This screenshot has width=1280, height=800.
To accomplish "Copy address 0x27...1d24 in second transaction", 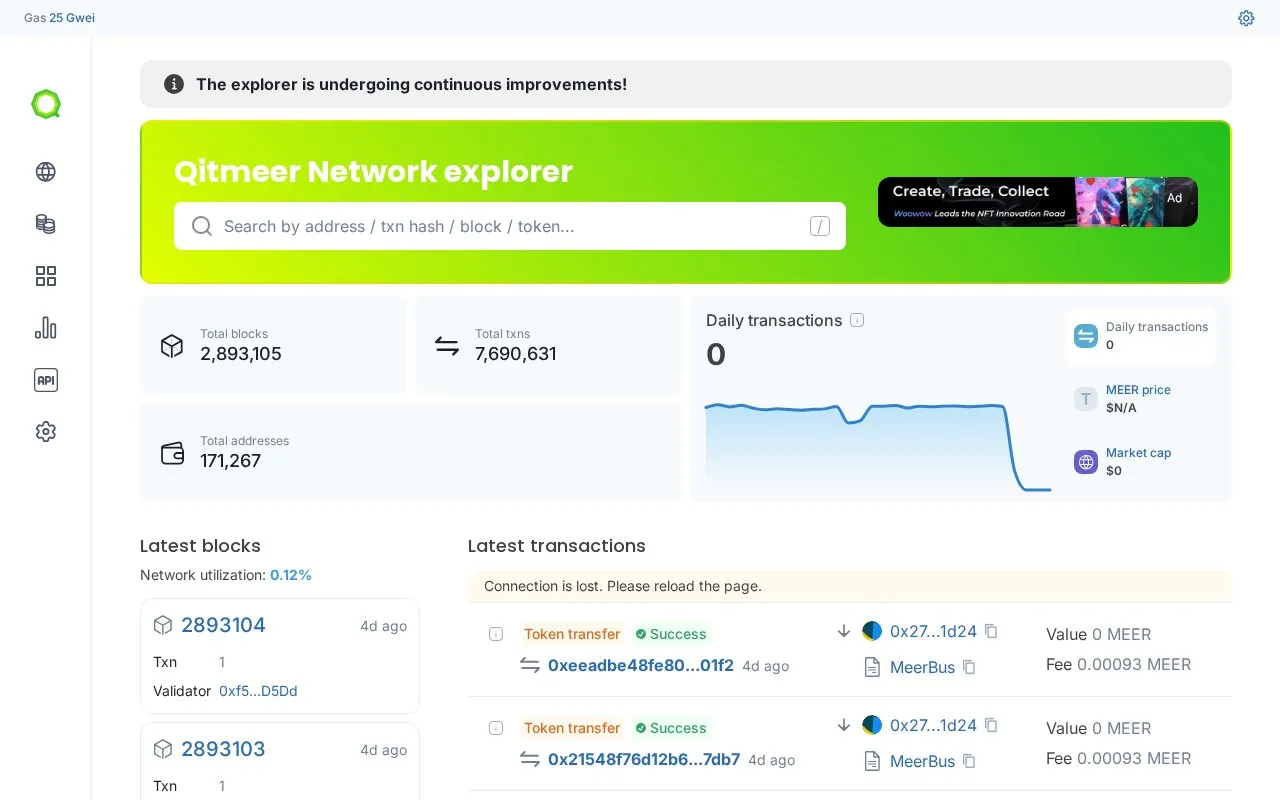I will coord(991,725).
